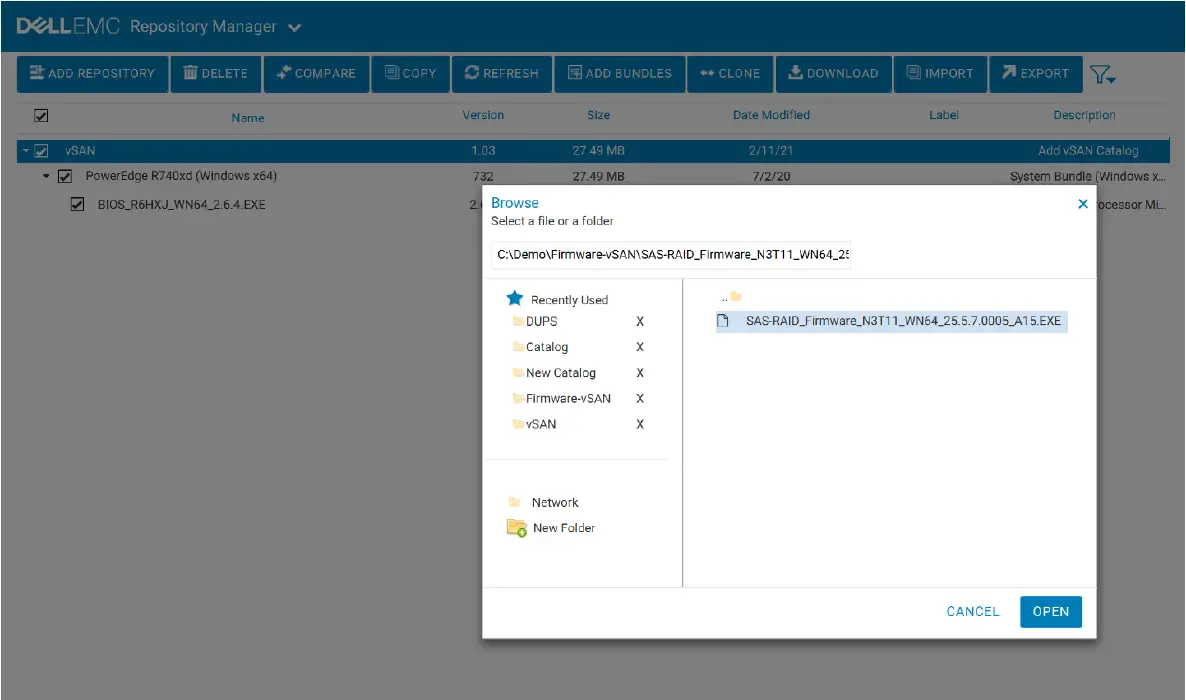The height and width of the screenshot is (700, 1186).
Task: Go up to the parent folder
Action: [x=731, y=297]
